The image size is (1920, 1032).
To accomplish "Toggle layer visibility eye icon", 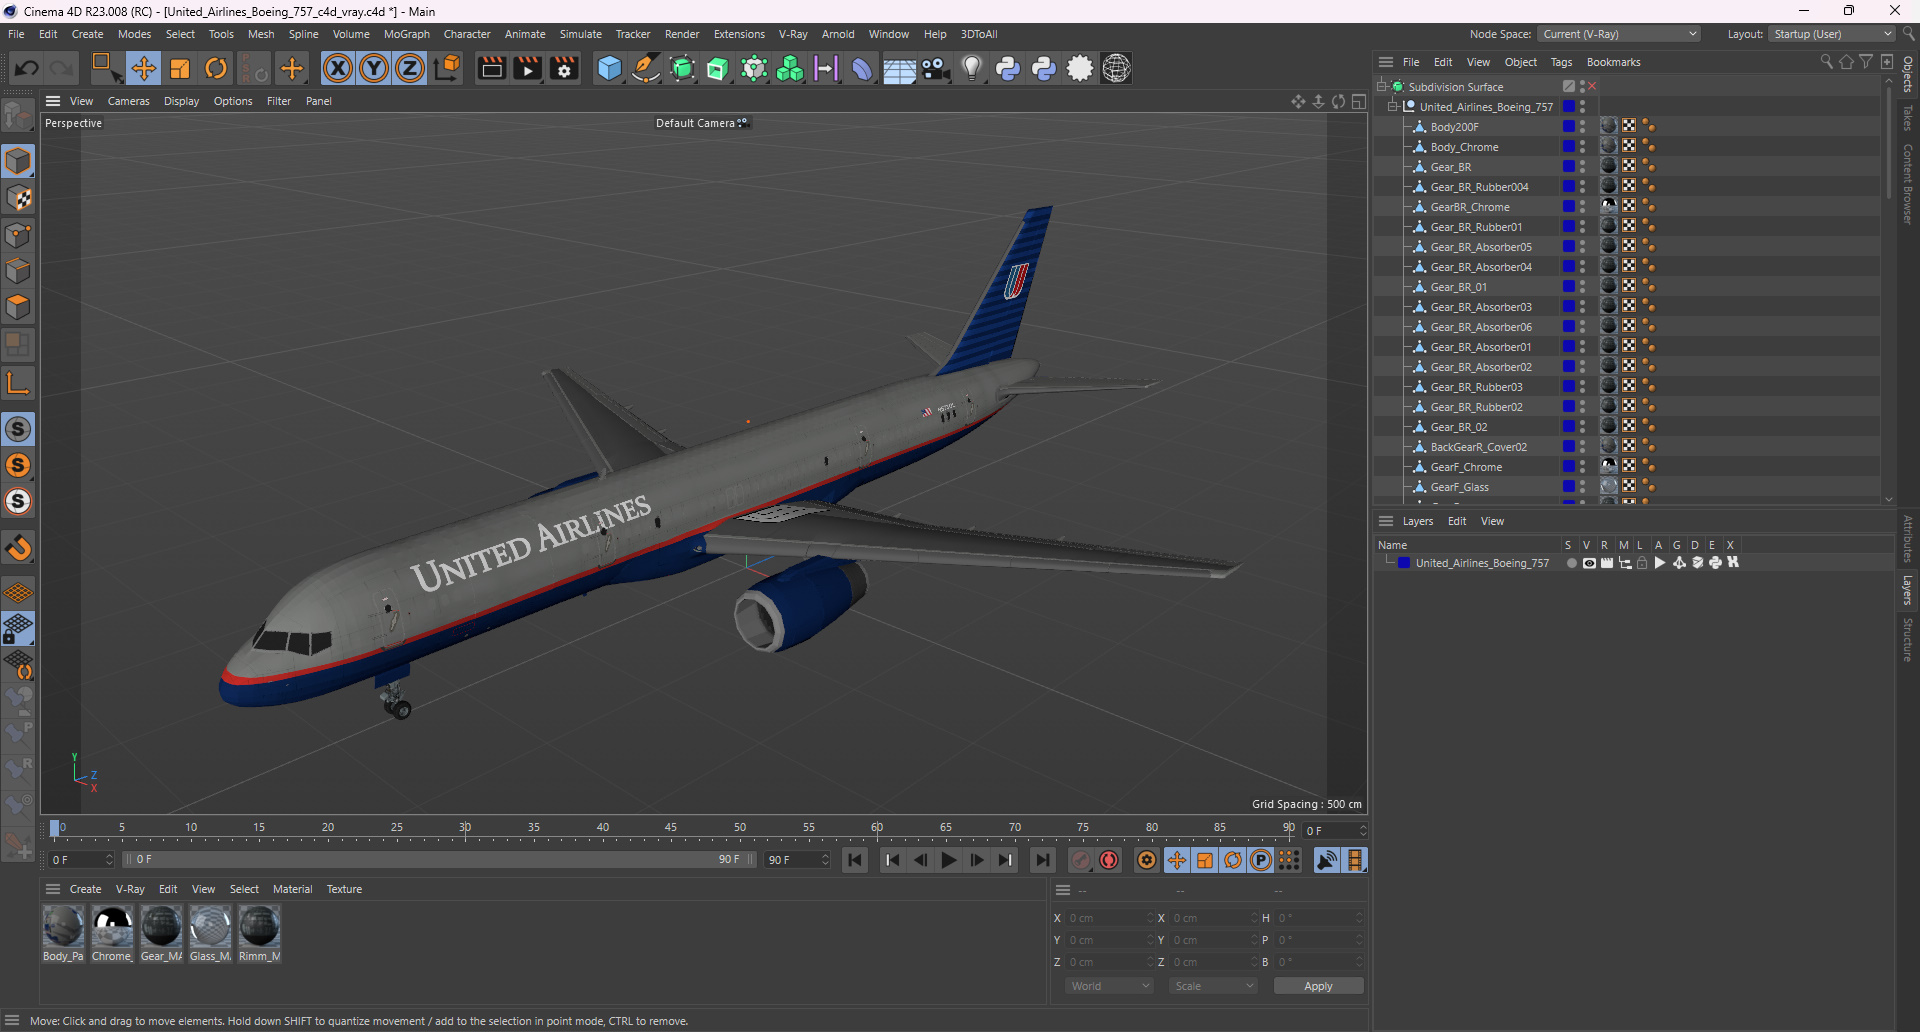I will pos(1589,563).
